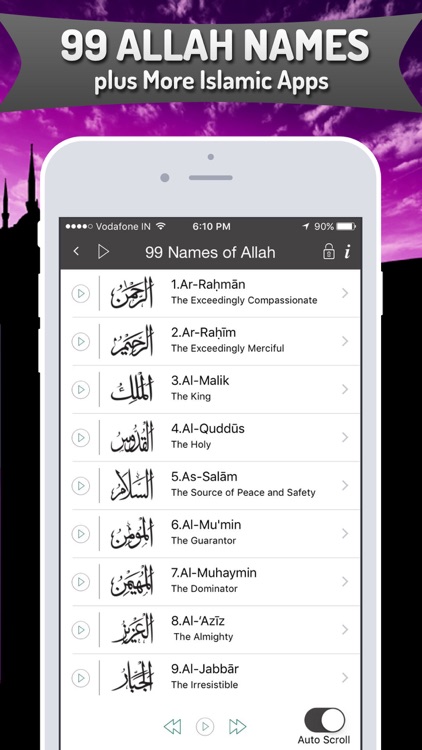Play audio for Al-Mu'min

[81, 534]
